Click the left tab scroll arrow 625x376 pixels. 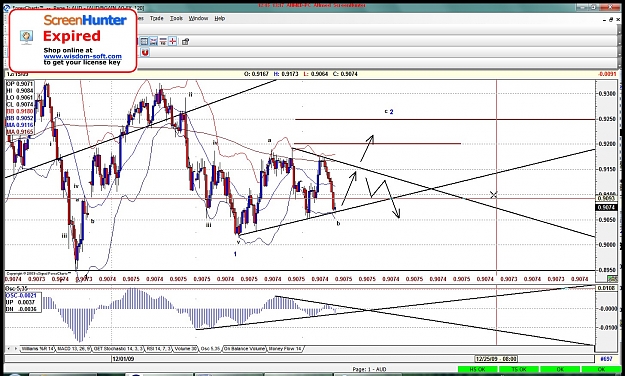pos(9,348)
